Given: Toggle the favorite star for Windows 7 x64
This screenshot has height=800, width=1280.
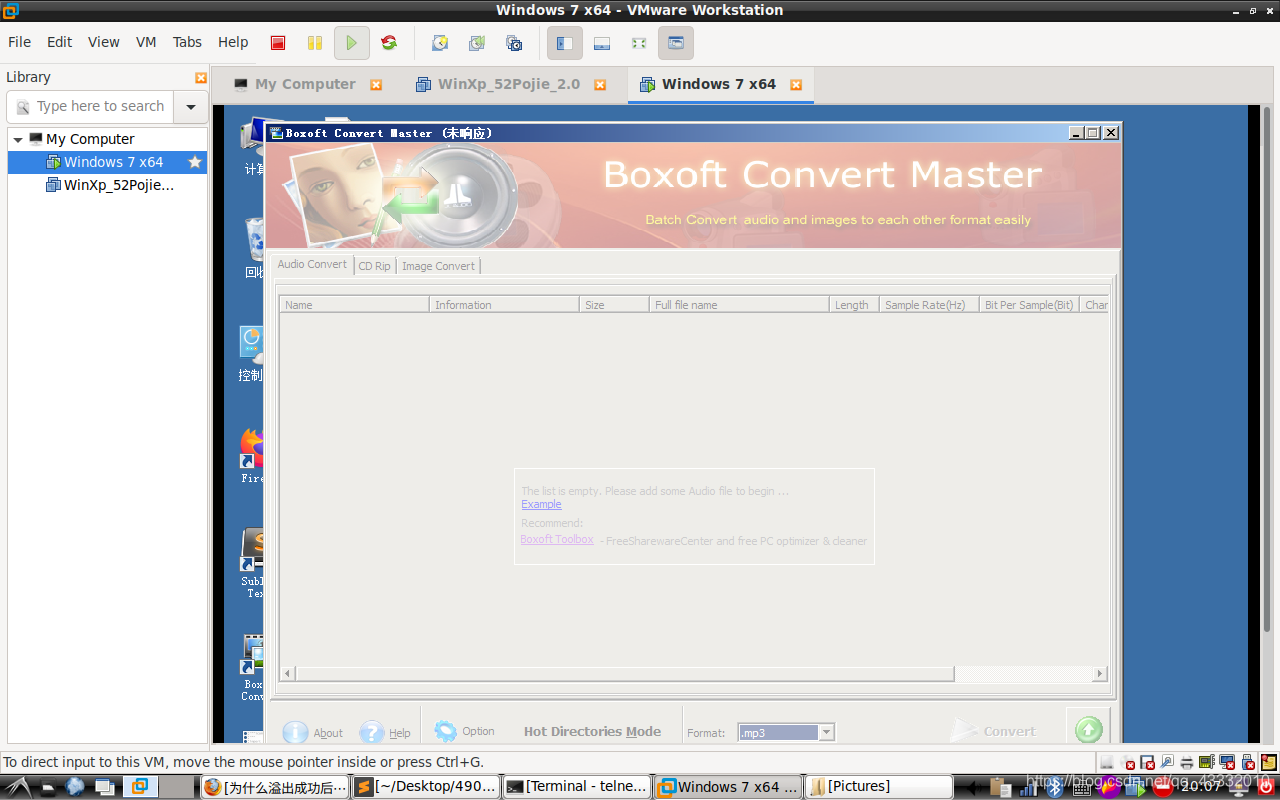Looking at the screenshot, I should pyautogui.click(x=195, y=162).
